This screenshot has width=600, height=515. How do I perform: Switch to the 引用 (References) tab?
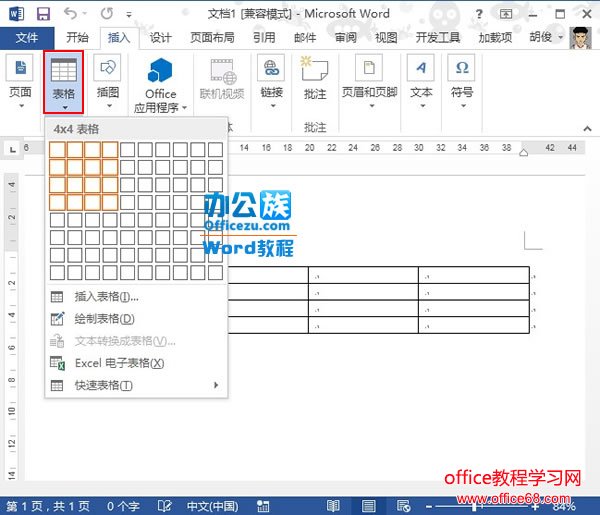(264, 37)
